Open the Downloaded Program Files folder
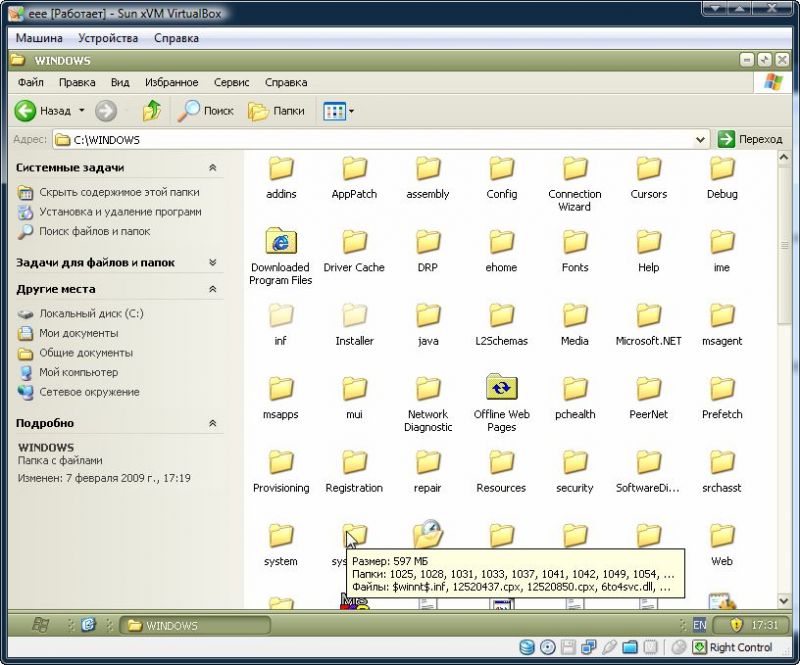This screenshot has height=665, width=800. point(281,242)
